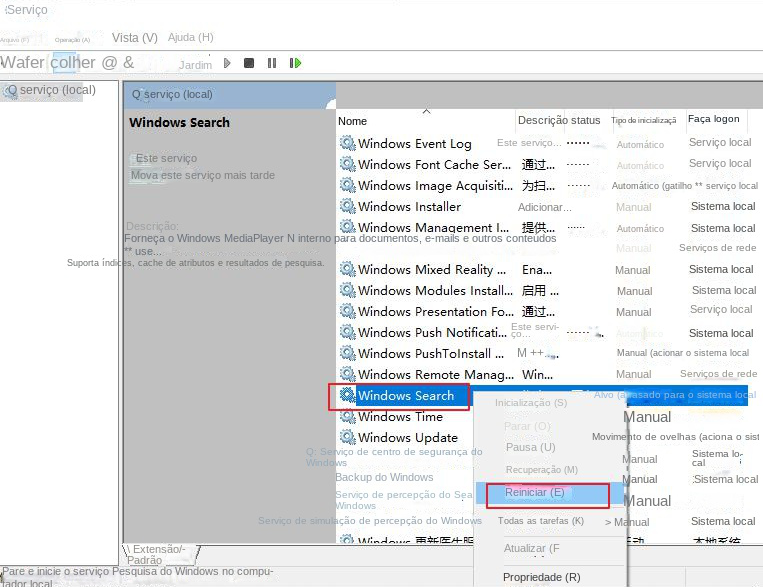The image size is (763, 587).
Task: Select the Windows Modules Installer name
Action: pos(435,291)
